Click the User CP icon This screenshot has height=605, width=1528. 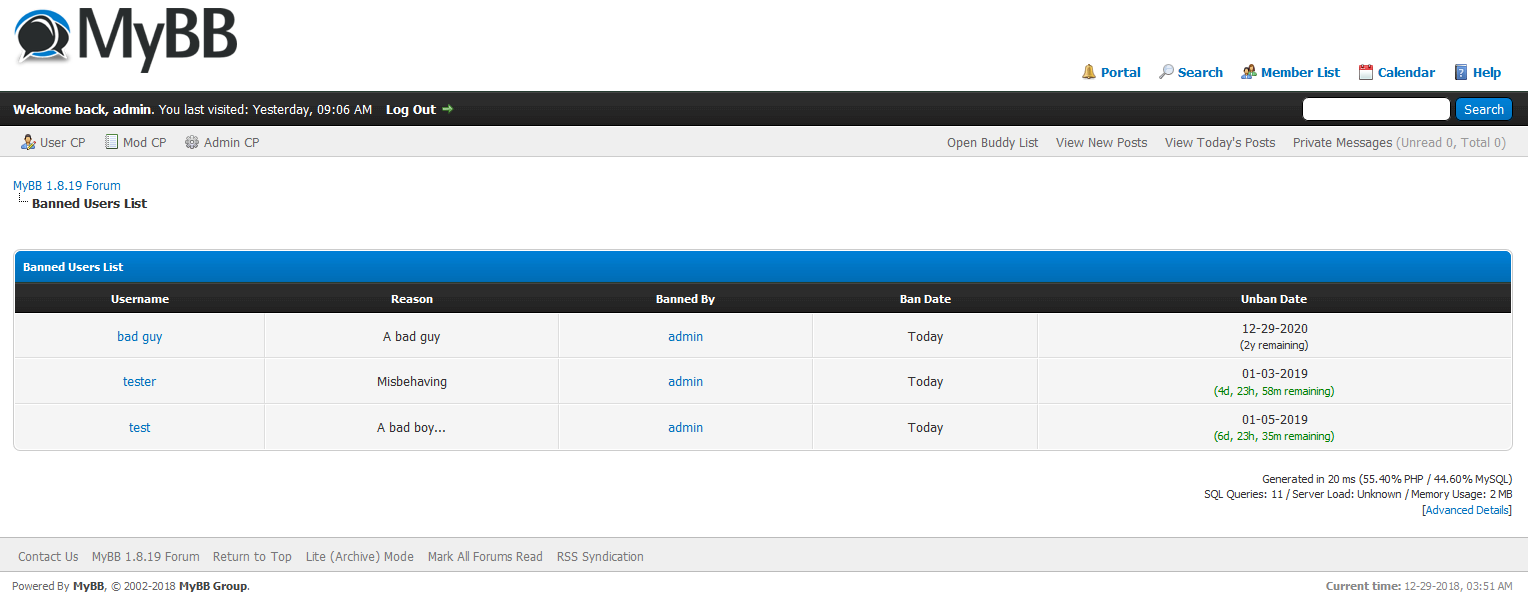(28, 142)
